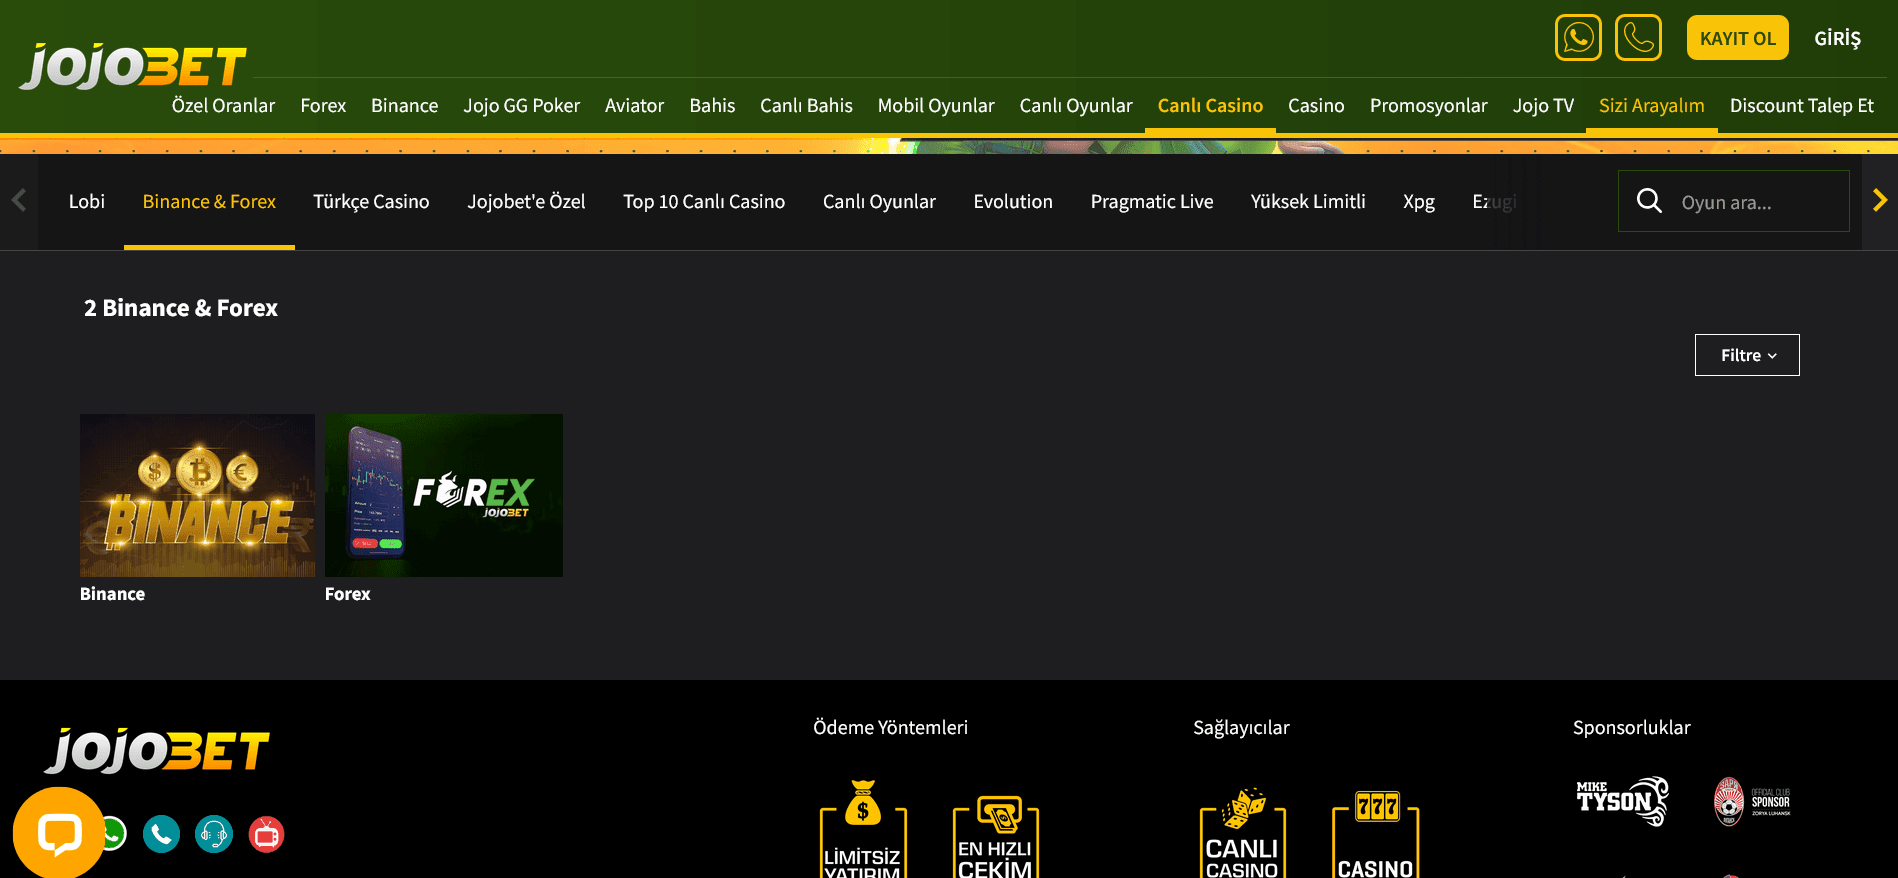1898x878 pixels.
Task: Open Forex in main navigation
Action: [x=323, y=105]
